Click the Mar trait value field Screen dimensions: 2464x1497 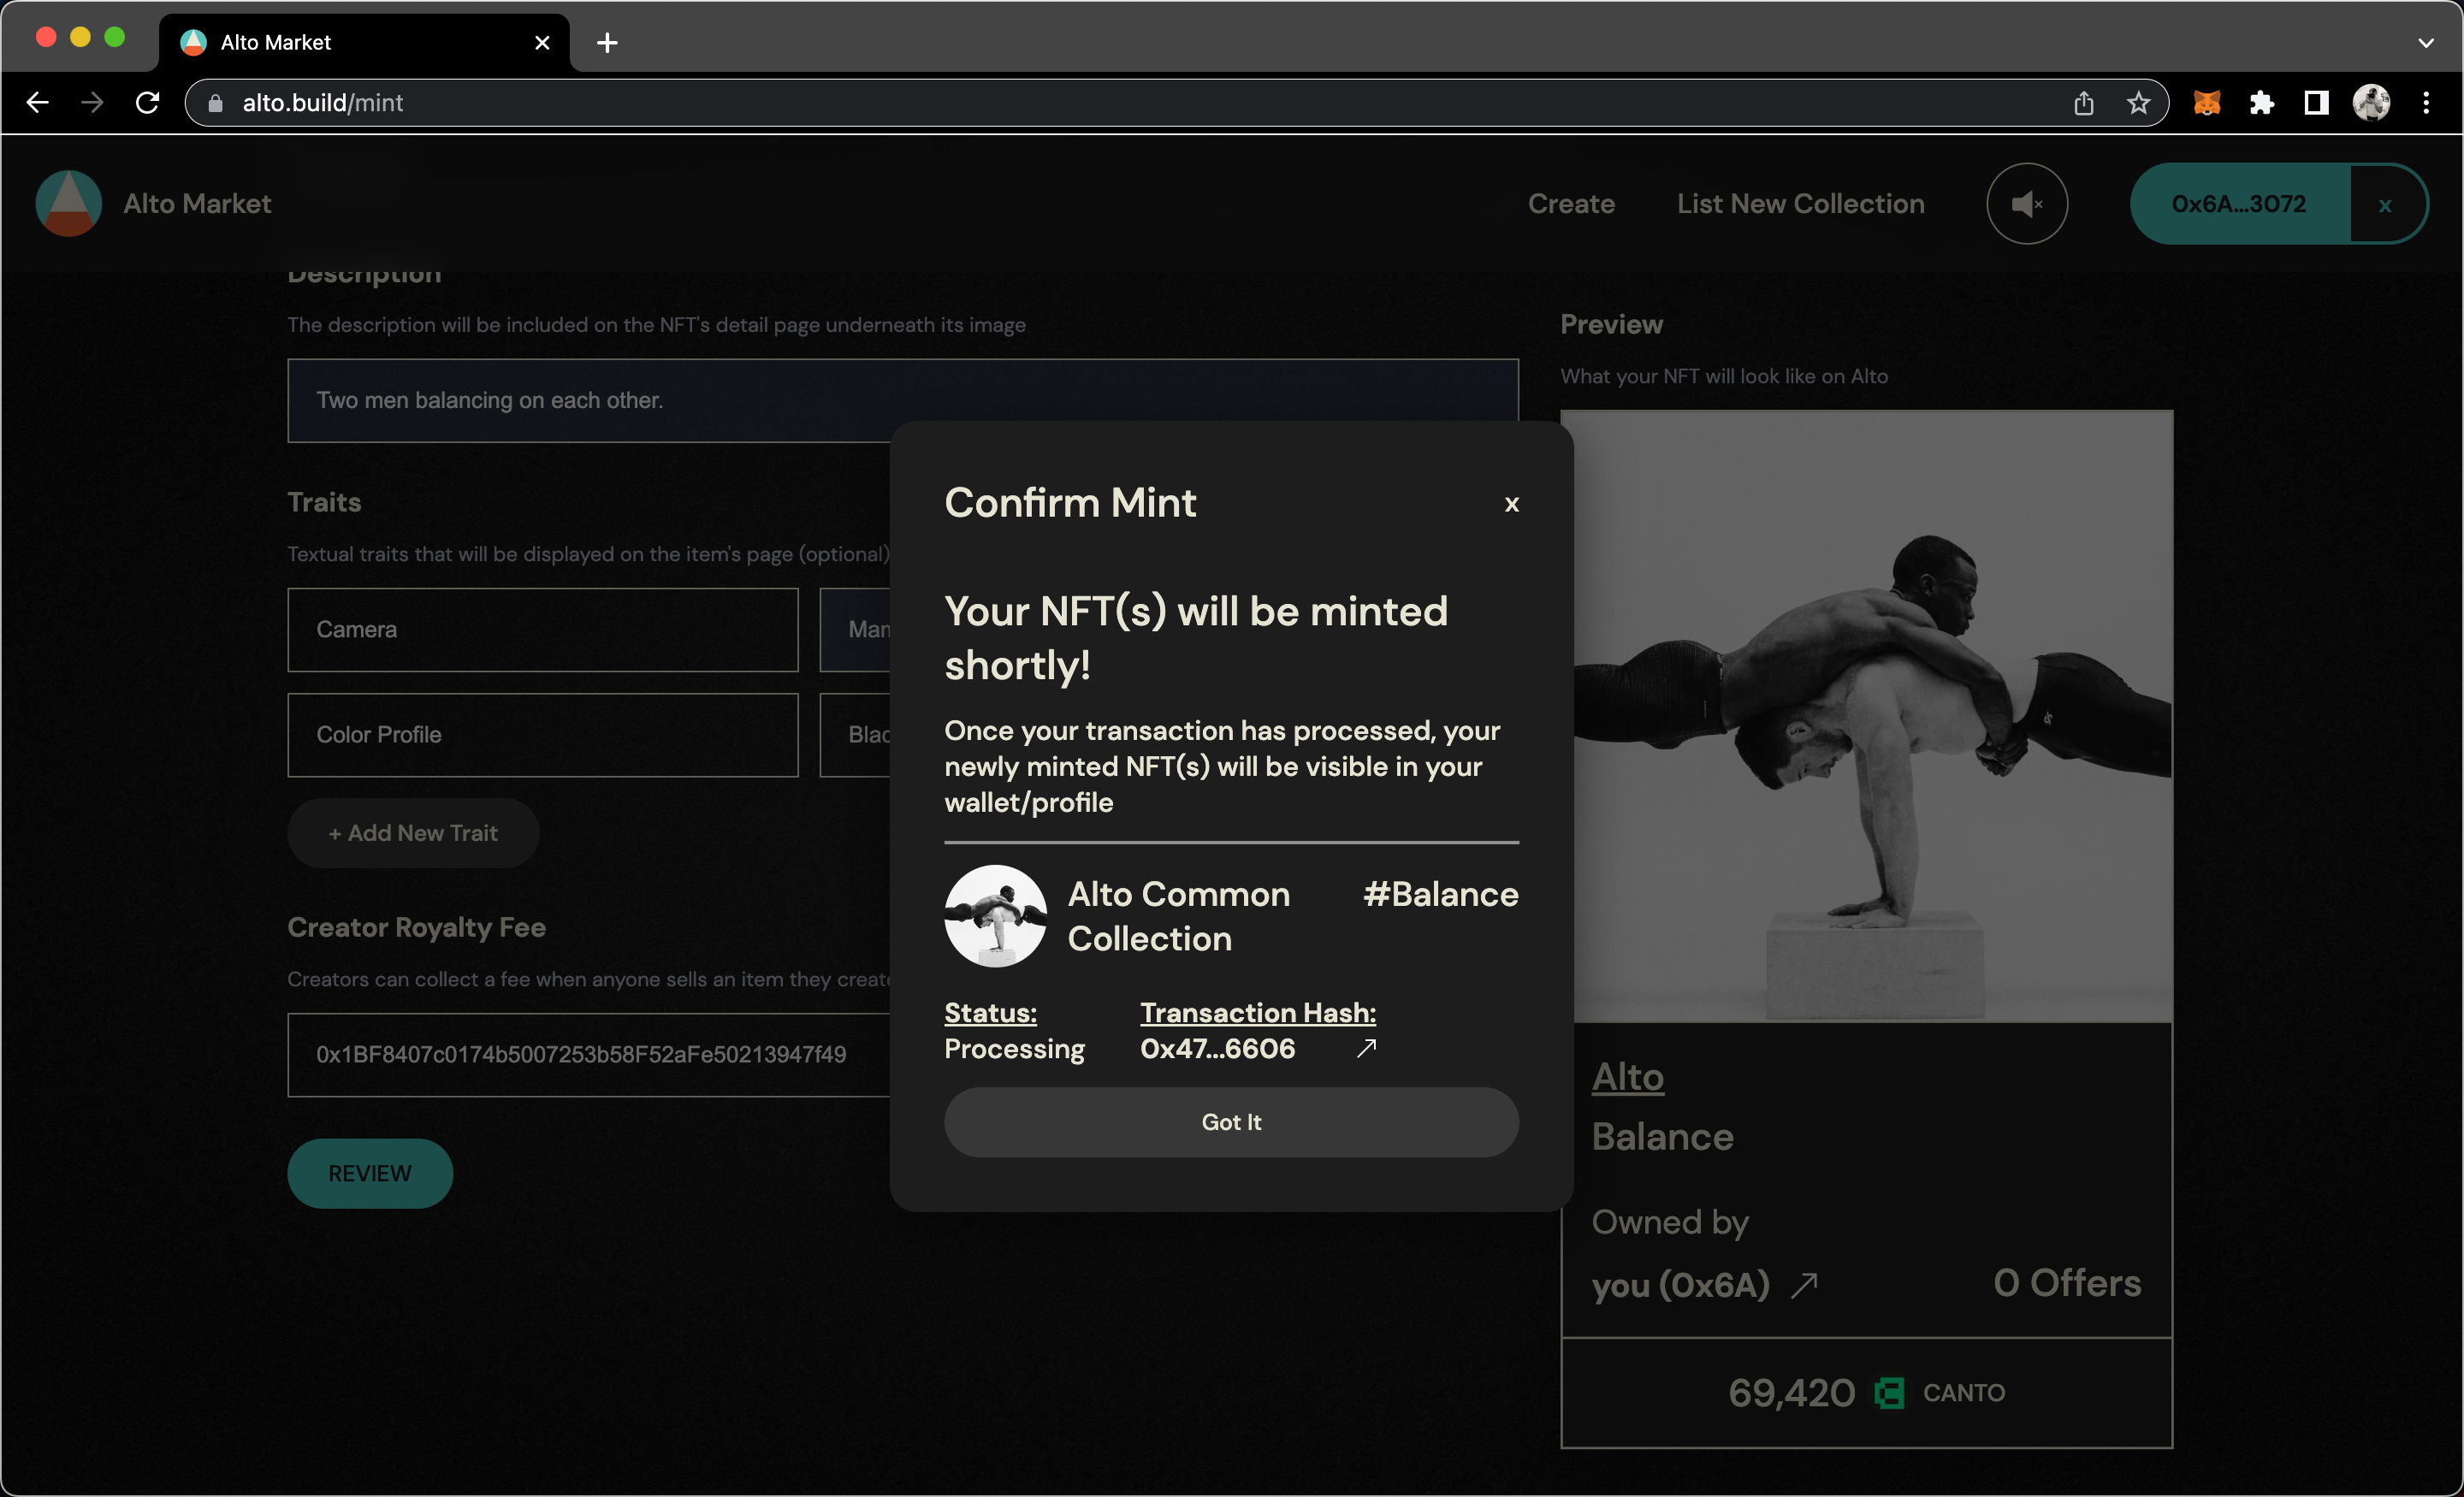[x=856, y=629]
